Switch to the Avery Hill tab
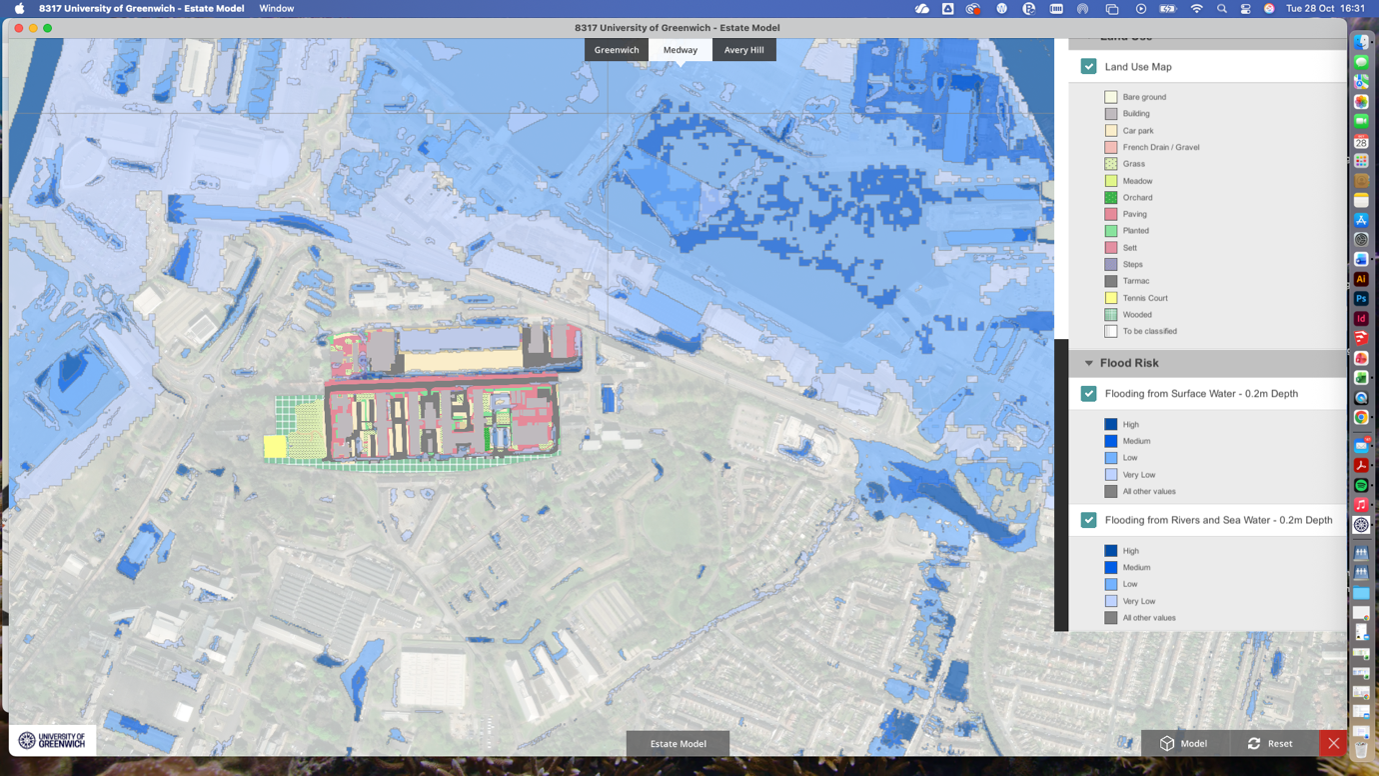This screenshot has height=779, width=1384. click(x=744, y=49)
